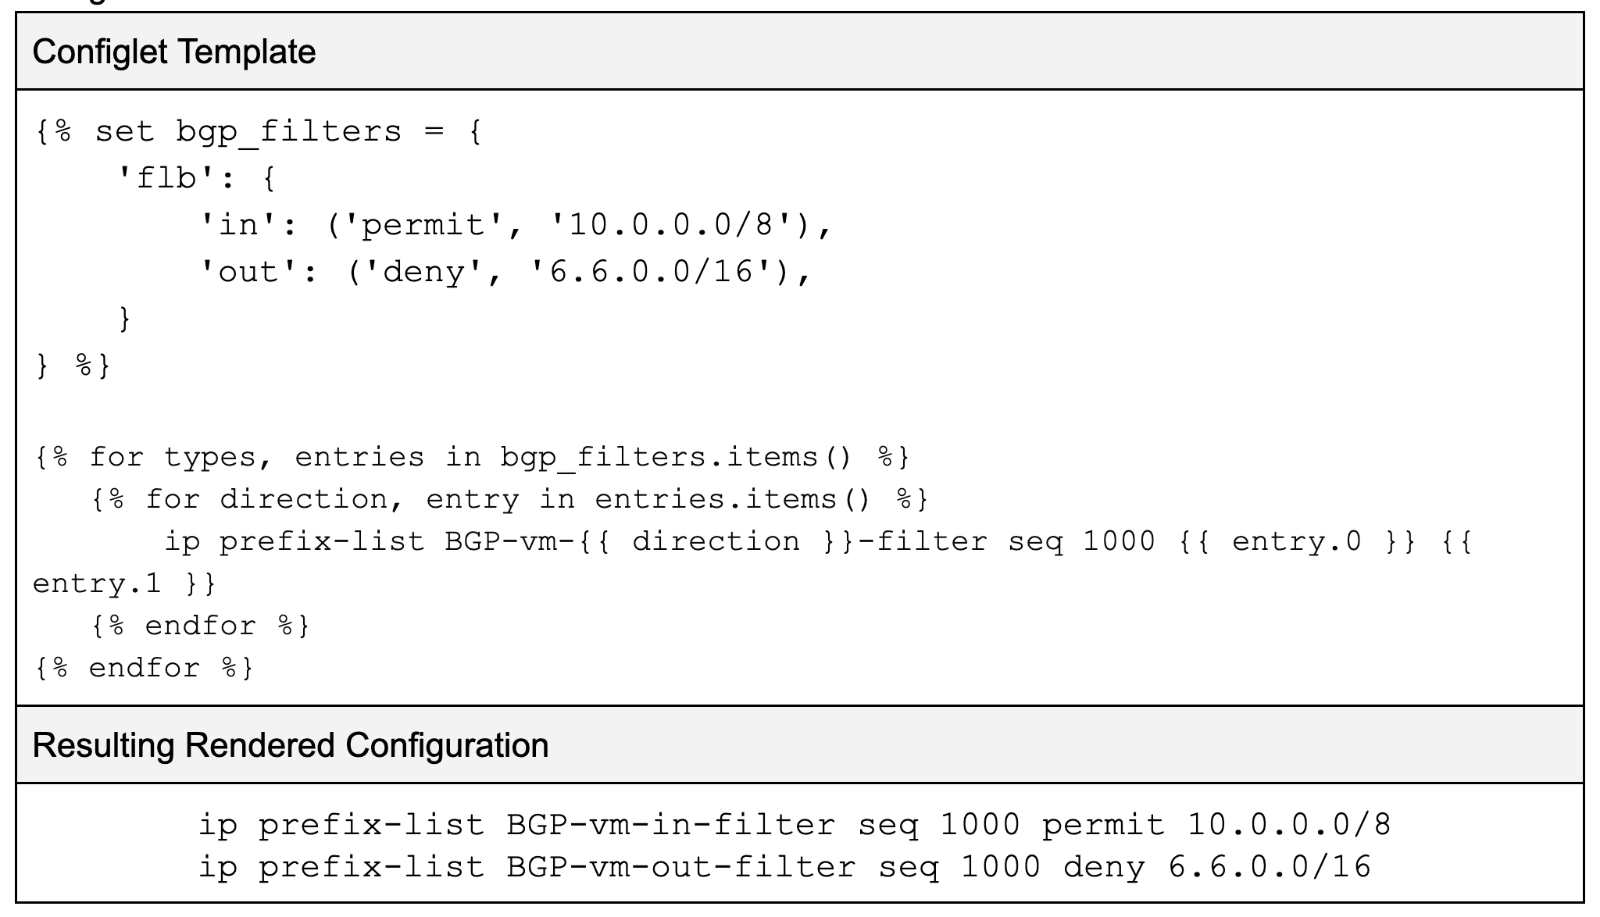This screenshot has height=917, width=1600.
Task: Click the "{{ entry.0 }}" placeholder
Action: (1296, 541)
